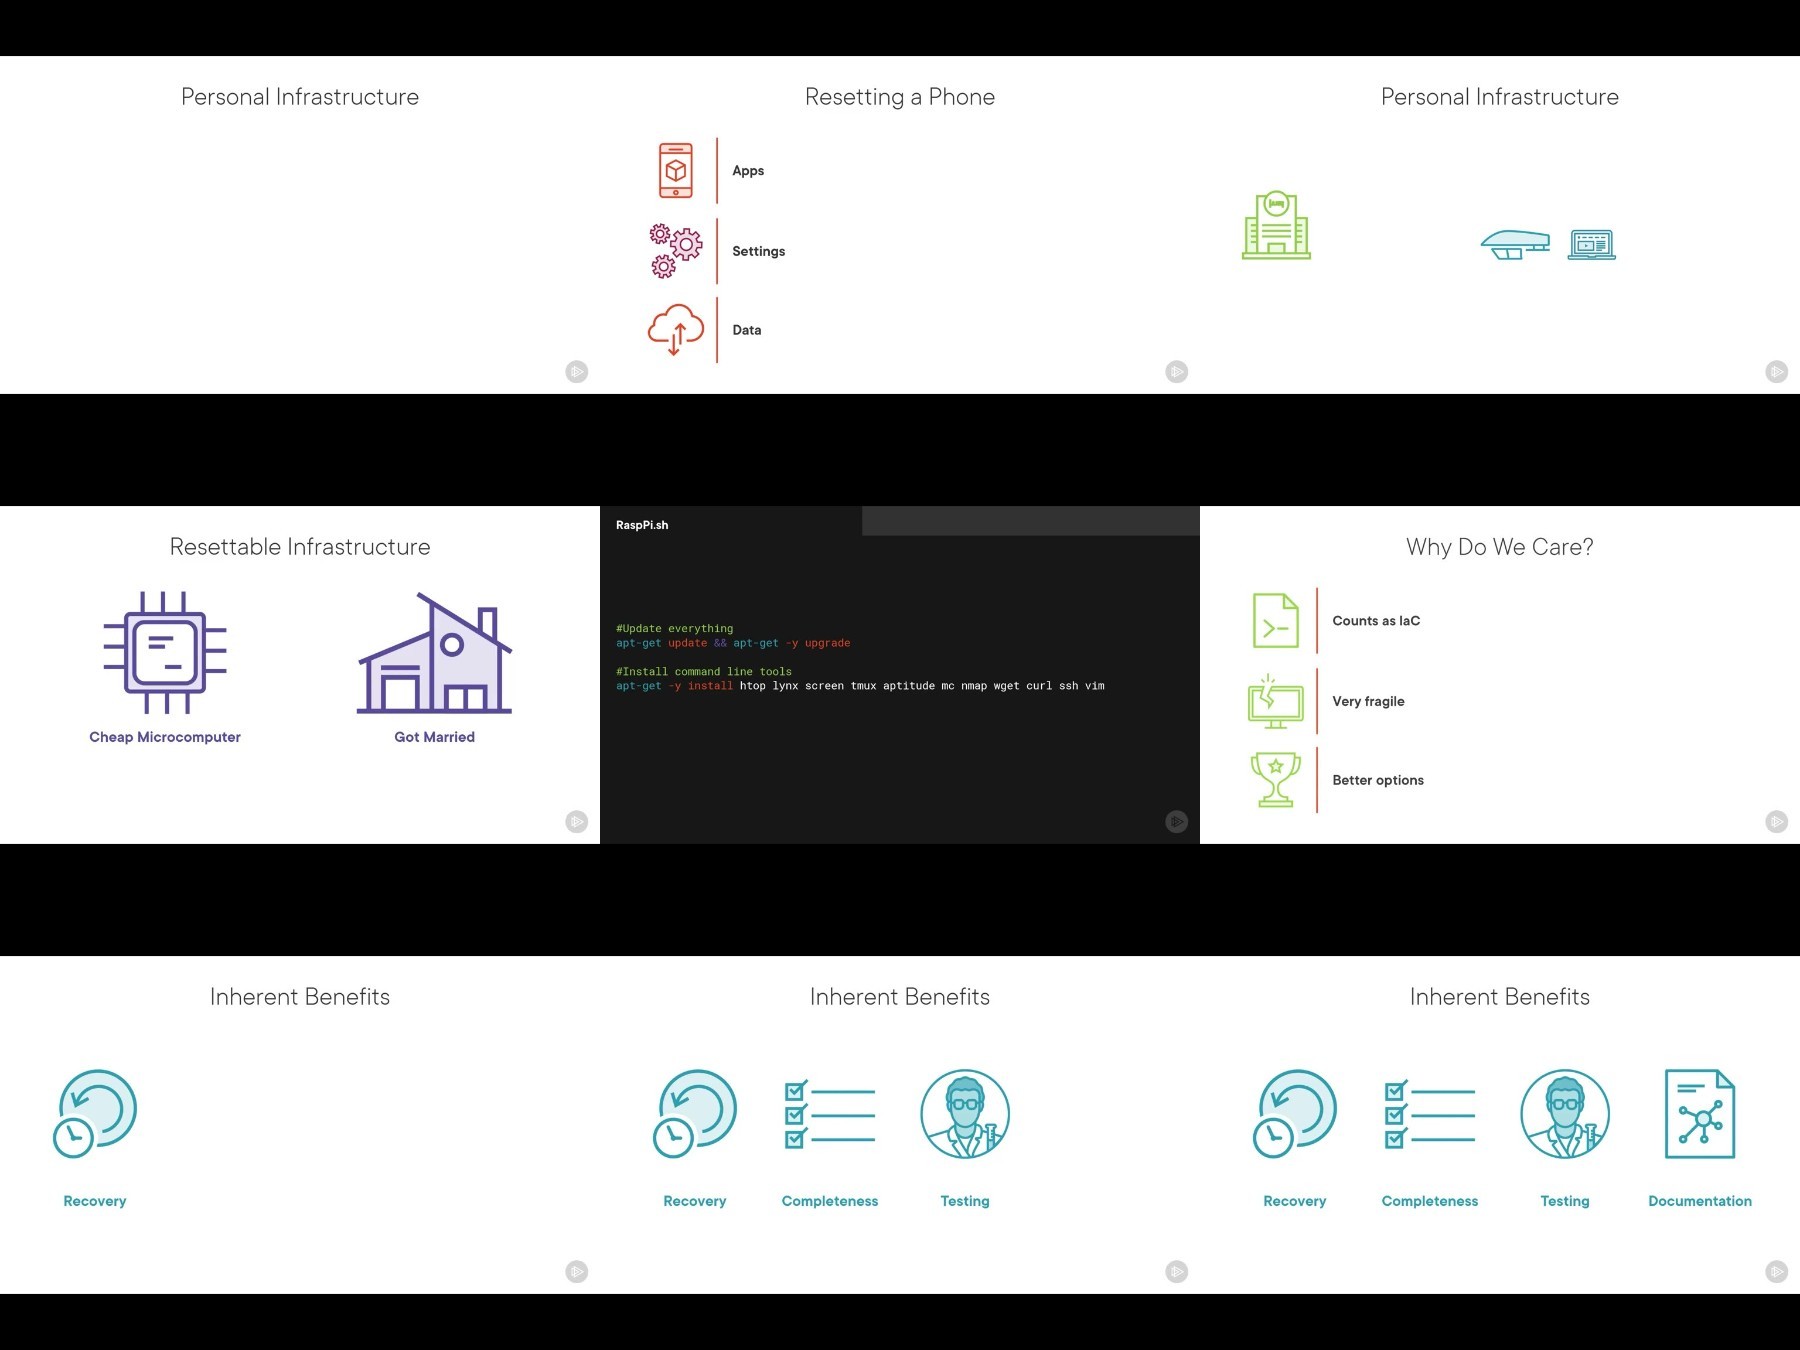Click 'Inherent Benefits' title on the Recovery-only slide

(x=300, y=997)
